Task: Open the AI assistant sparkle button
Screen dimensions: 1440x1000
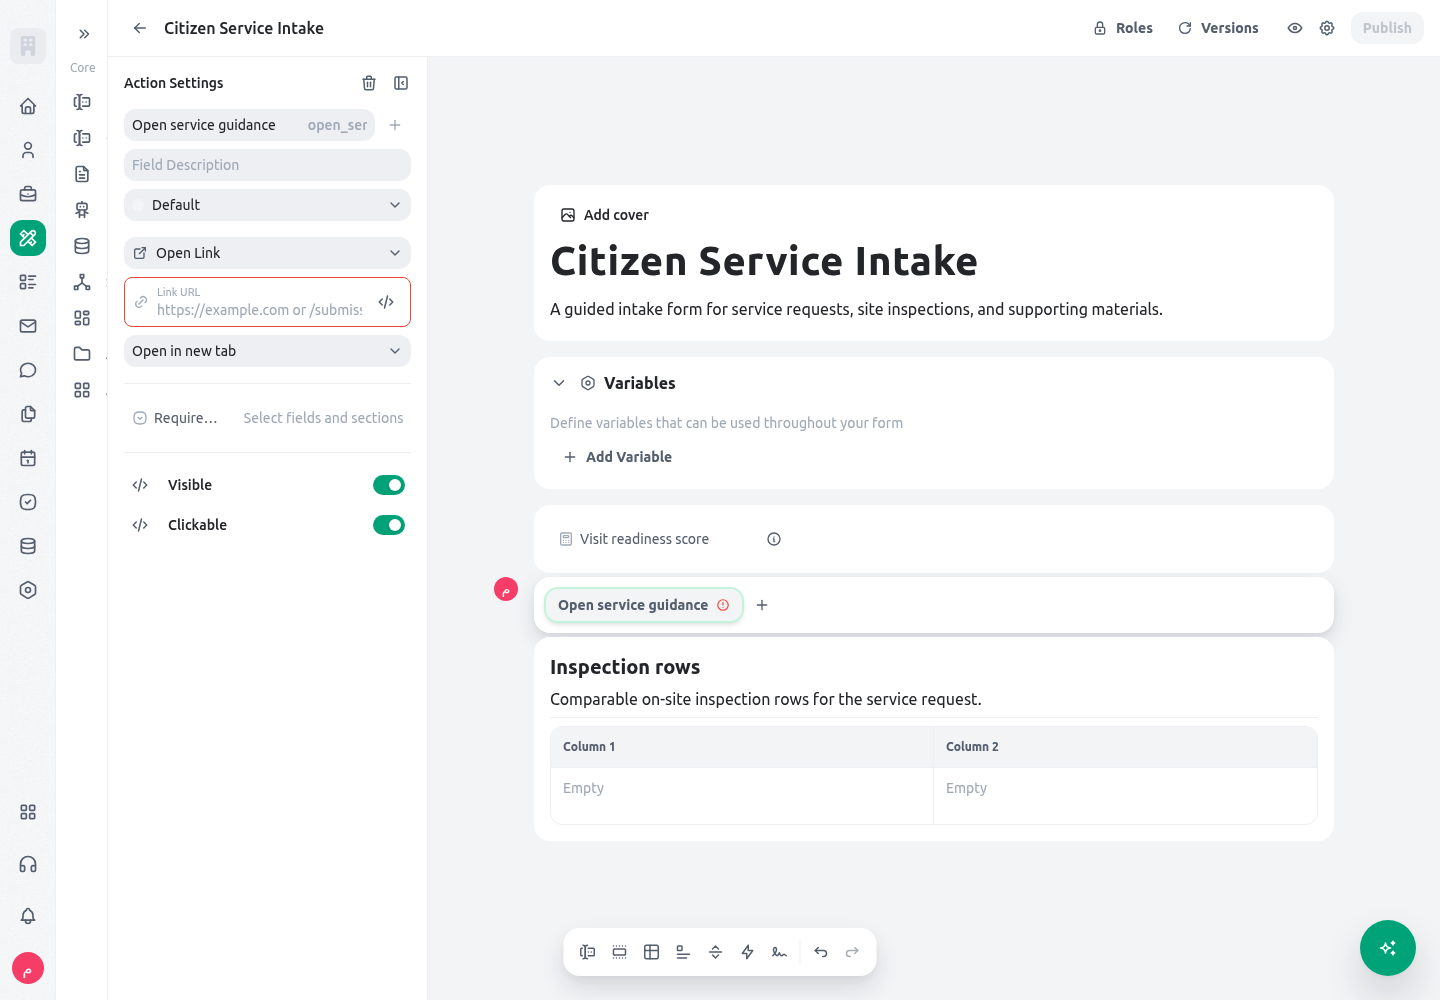Action: click(1388, 948)
